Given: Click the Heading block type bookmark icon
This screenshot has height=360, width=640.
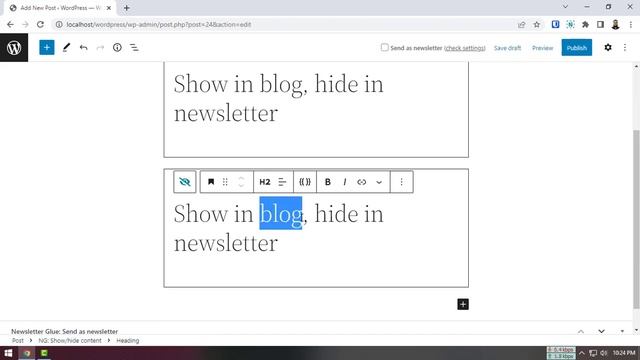Looking at the screenshot, I should 211,182.
